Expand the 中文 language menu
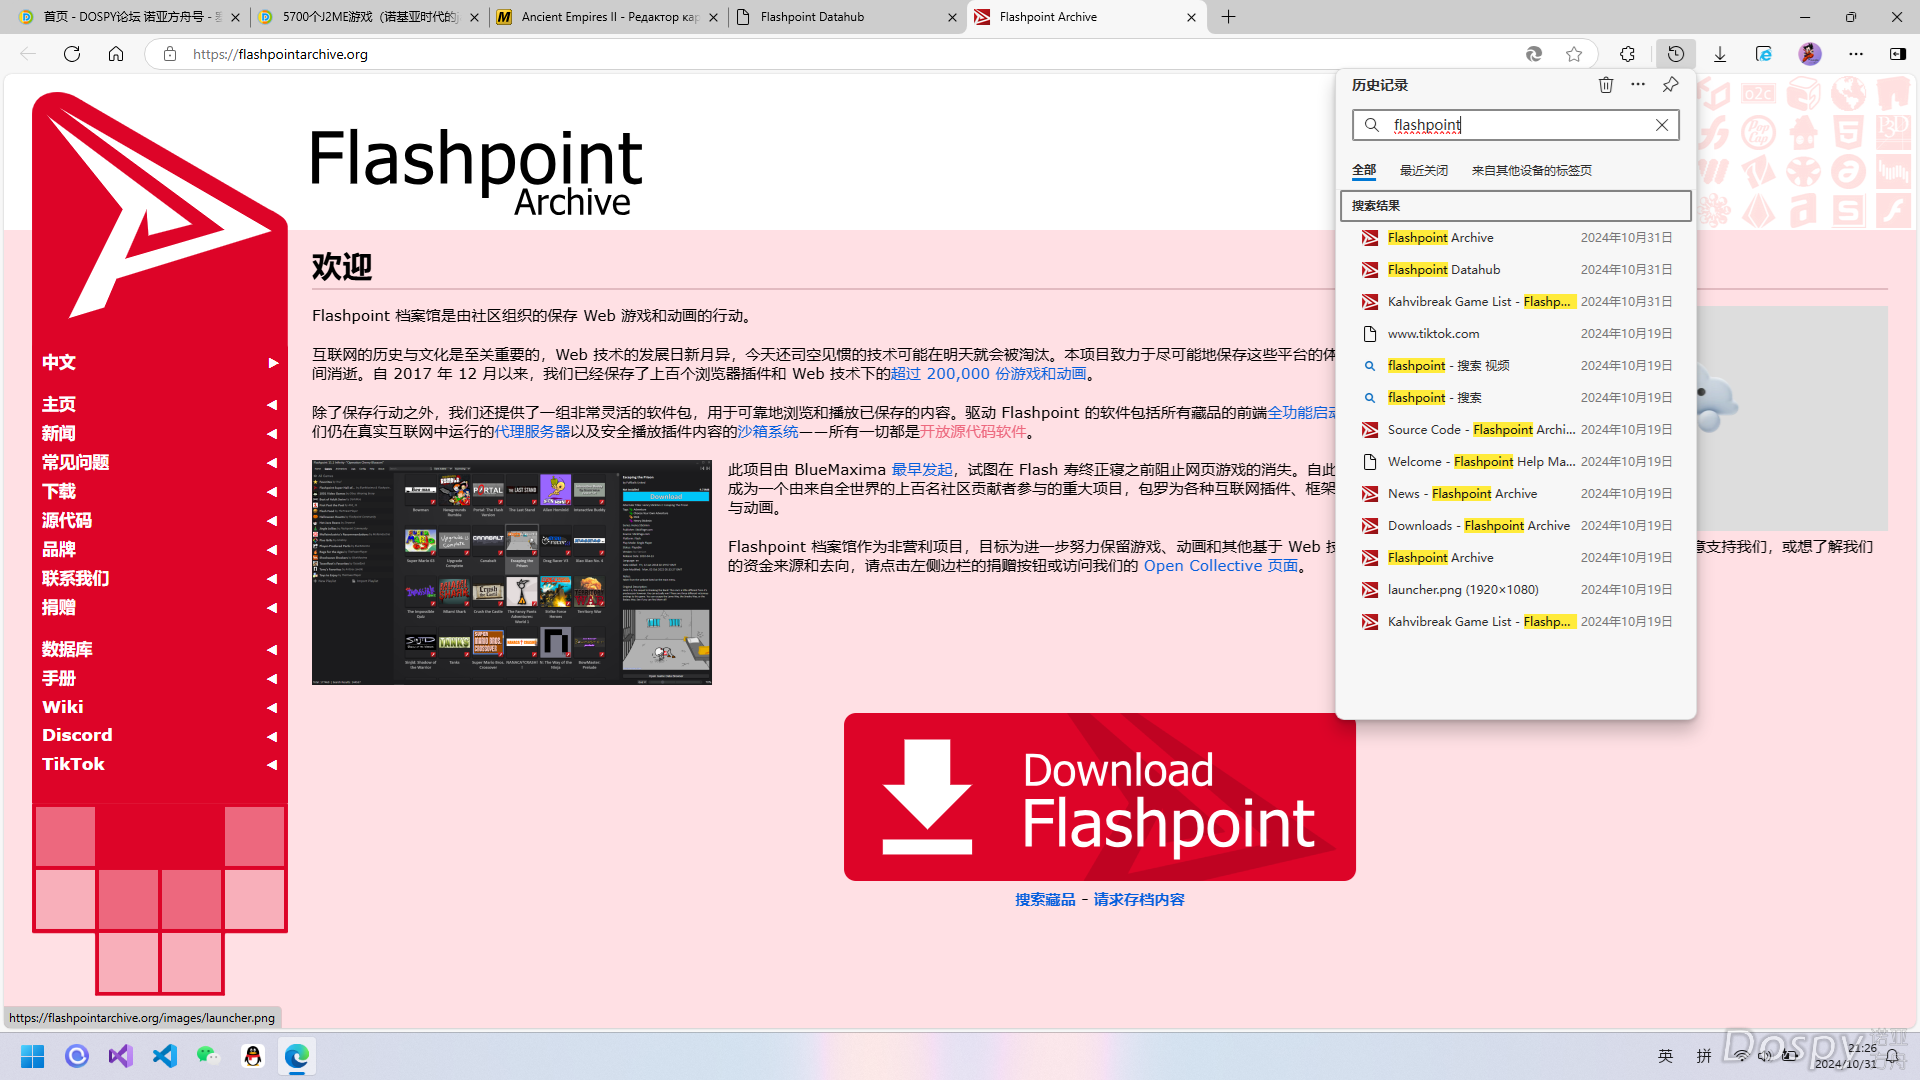Viewport: 1920px width, 1080px height. pos(160,362)
